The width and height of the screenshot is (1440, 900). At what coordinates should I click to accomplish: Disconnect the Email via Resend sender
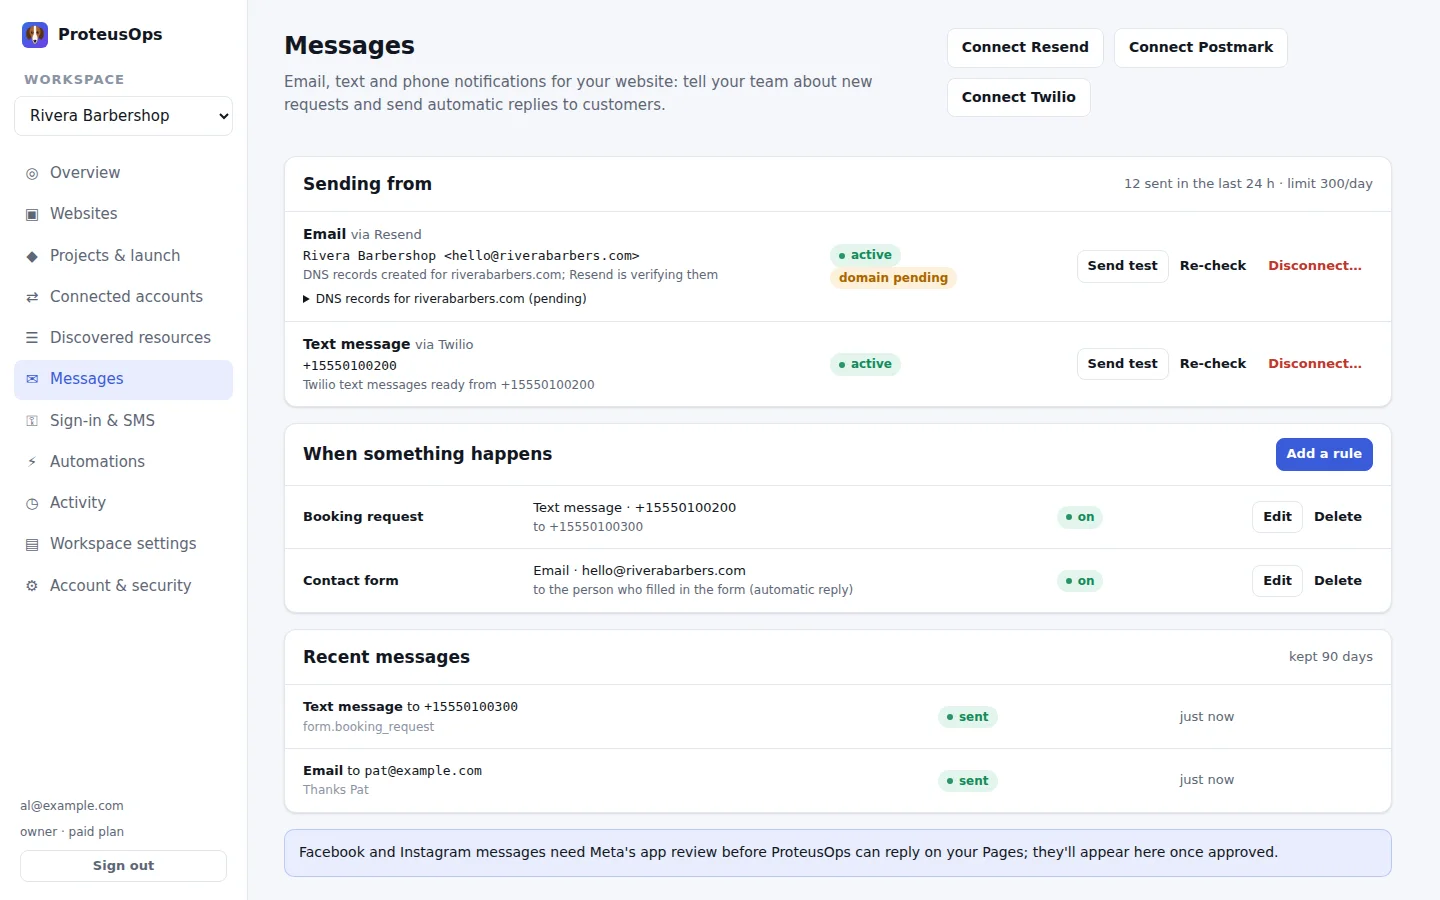1315,266
